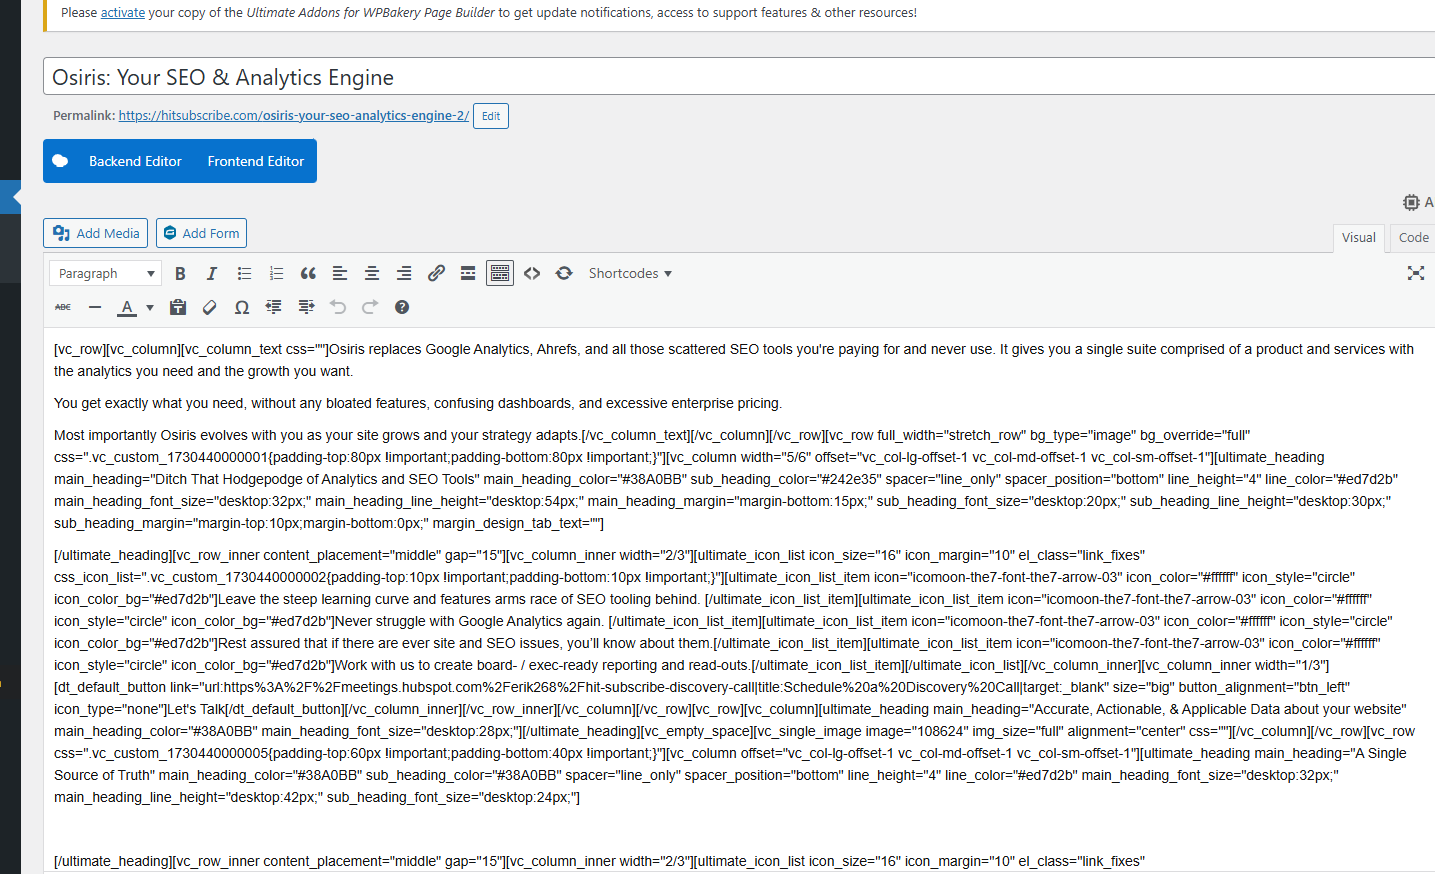Open the post permalink URL
The height and width of the screenshot is (874, 1435).
293,116
